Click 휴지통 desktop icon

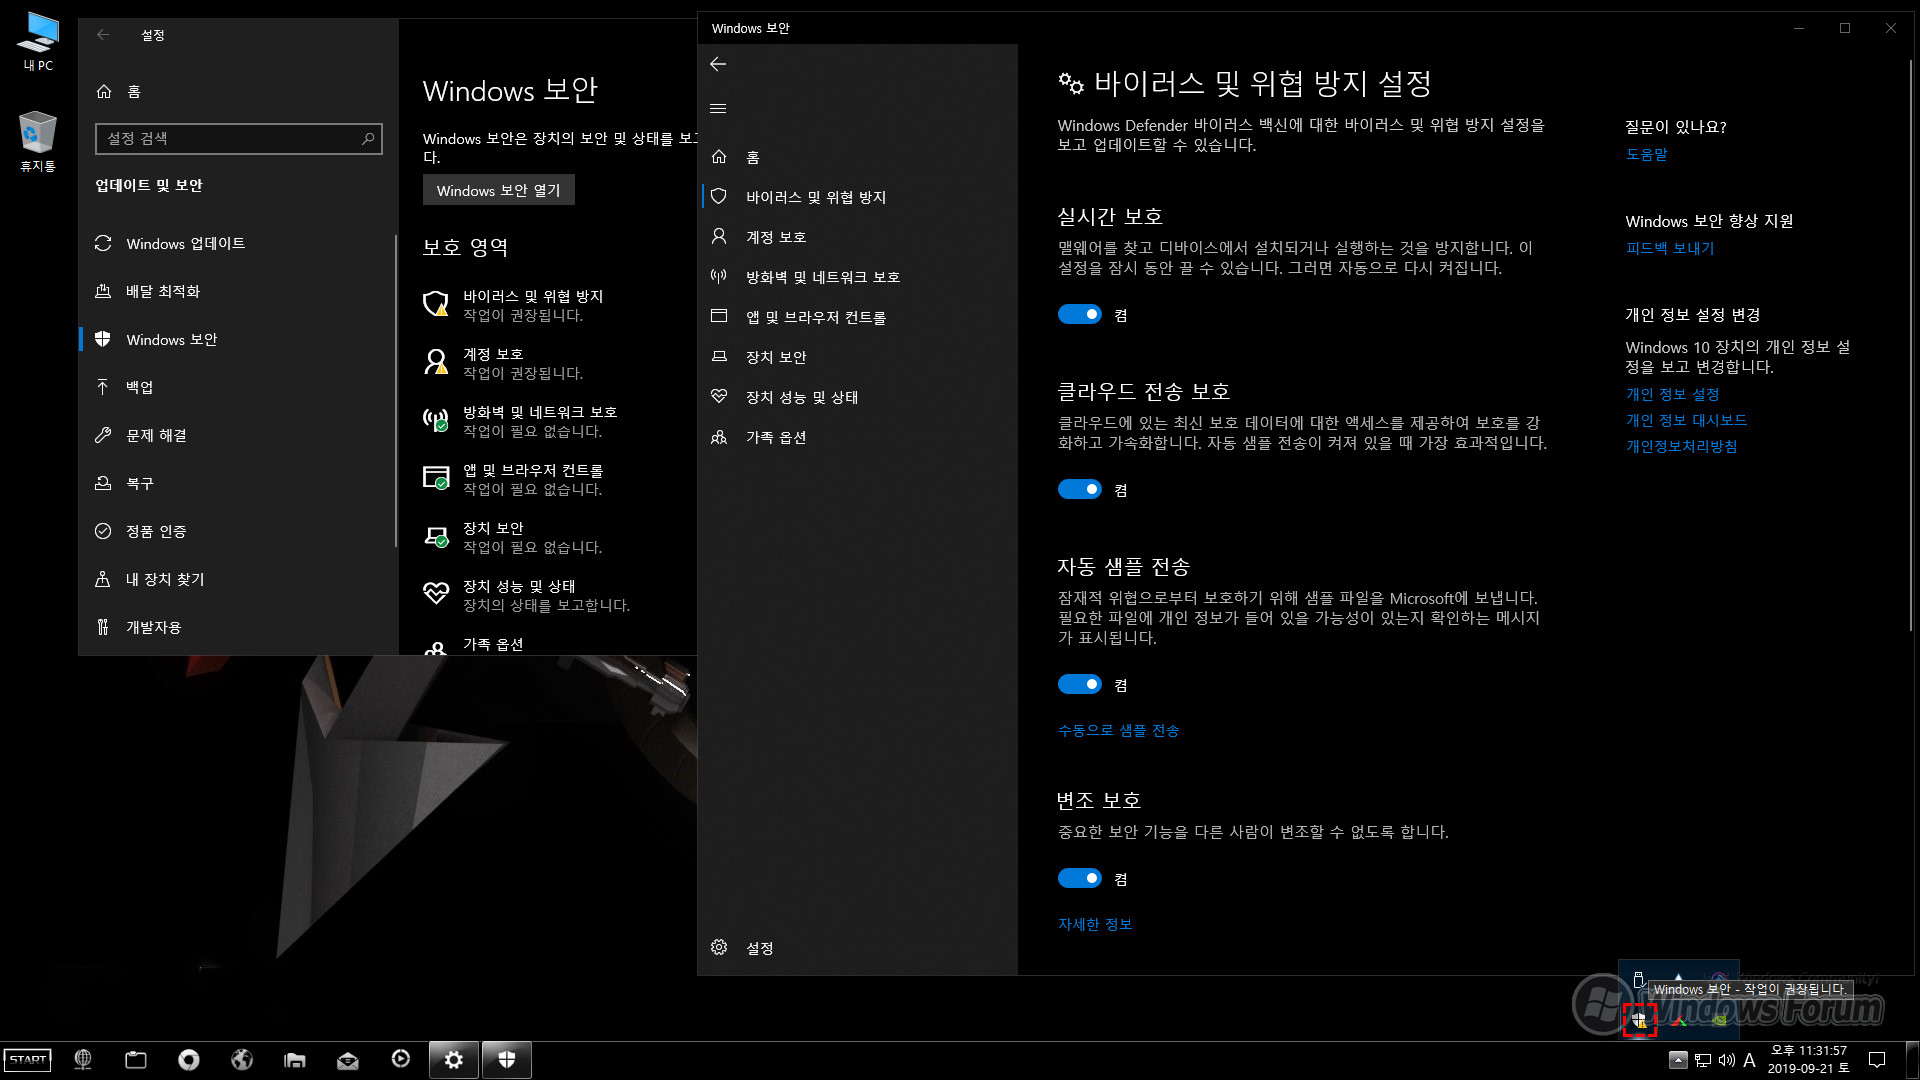[38, 141]
